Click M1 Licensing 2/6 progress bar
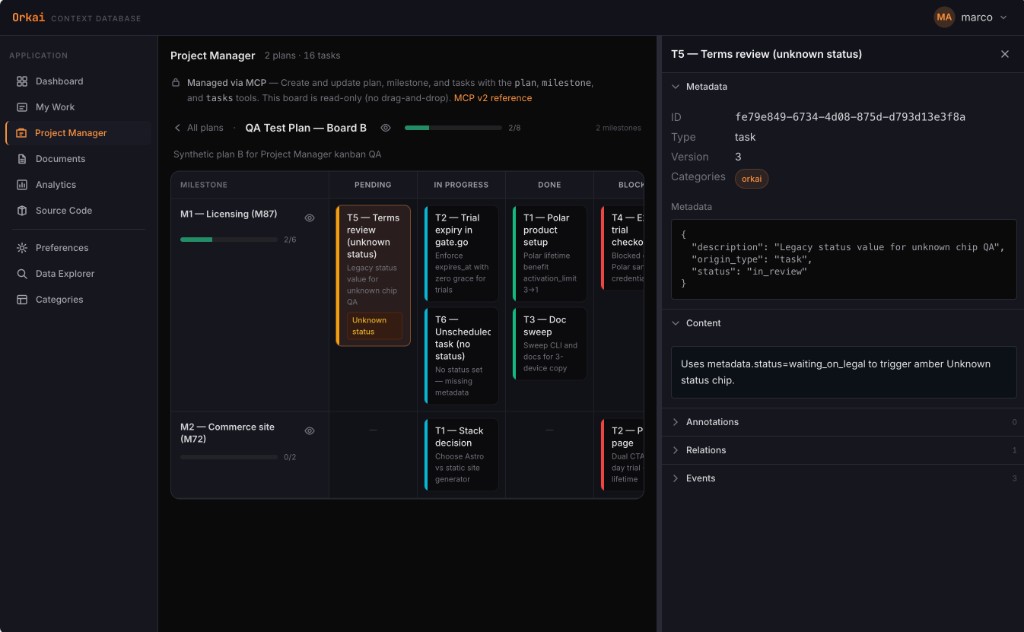The width and height of the screenshot is (1024, 632). pos(229,240)
